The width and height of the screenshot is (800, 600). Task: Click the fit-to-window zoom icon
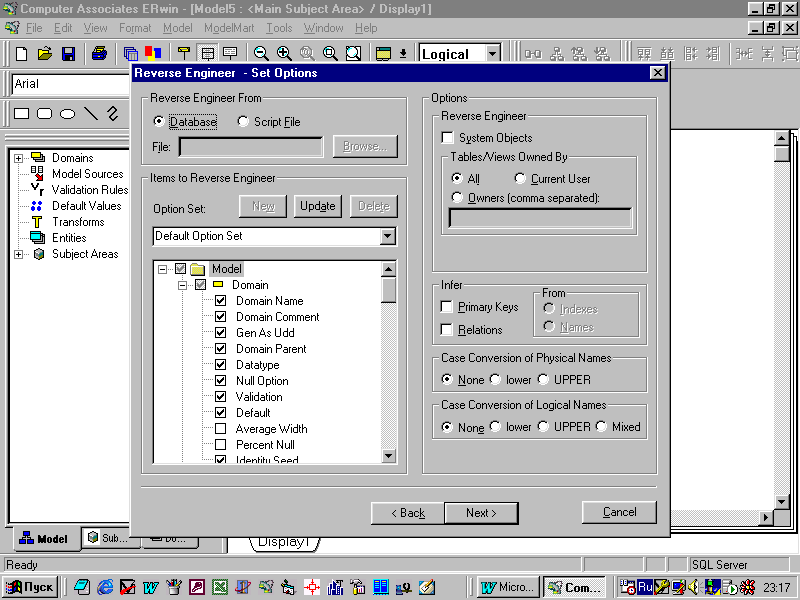point(354,54)
